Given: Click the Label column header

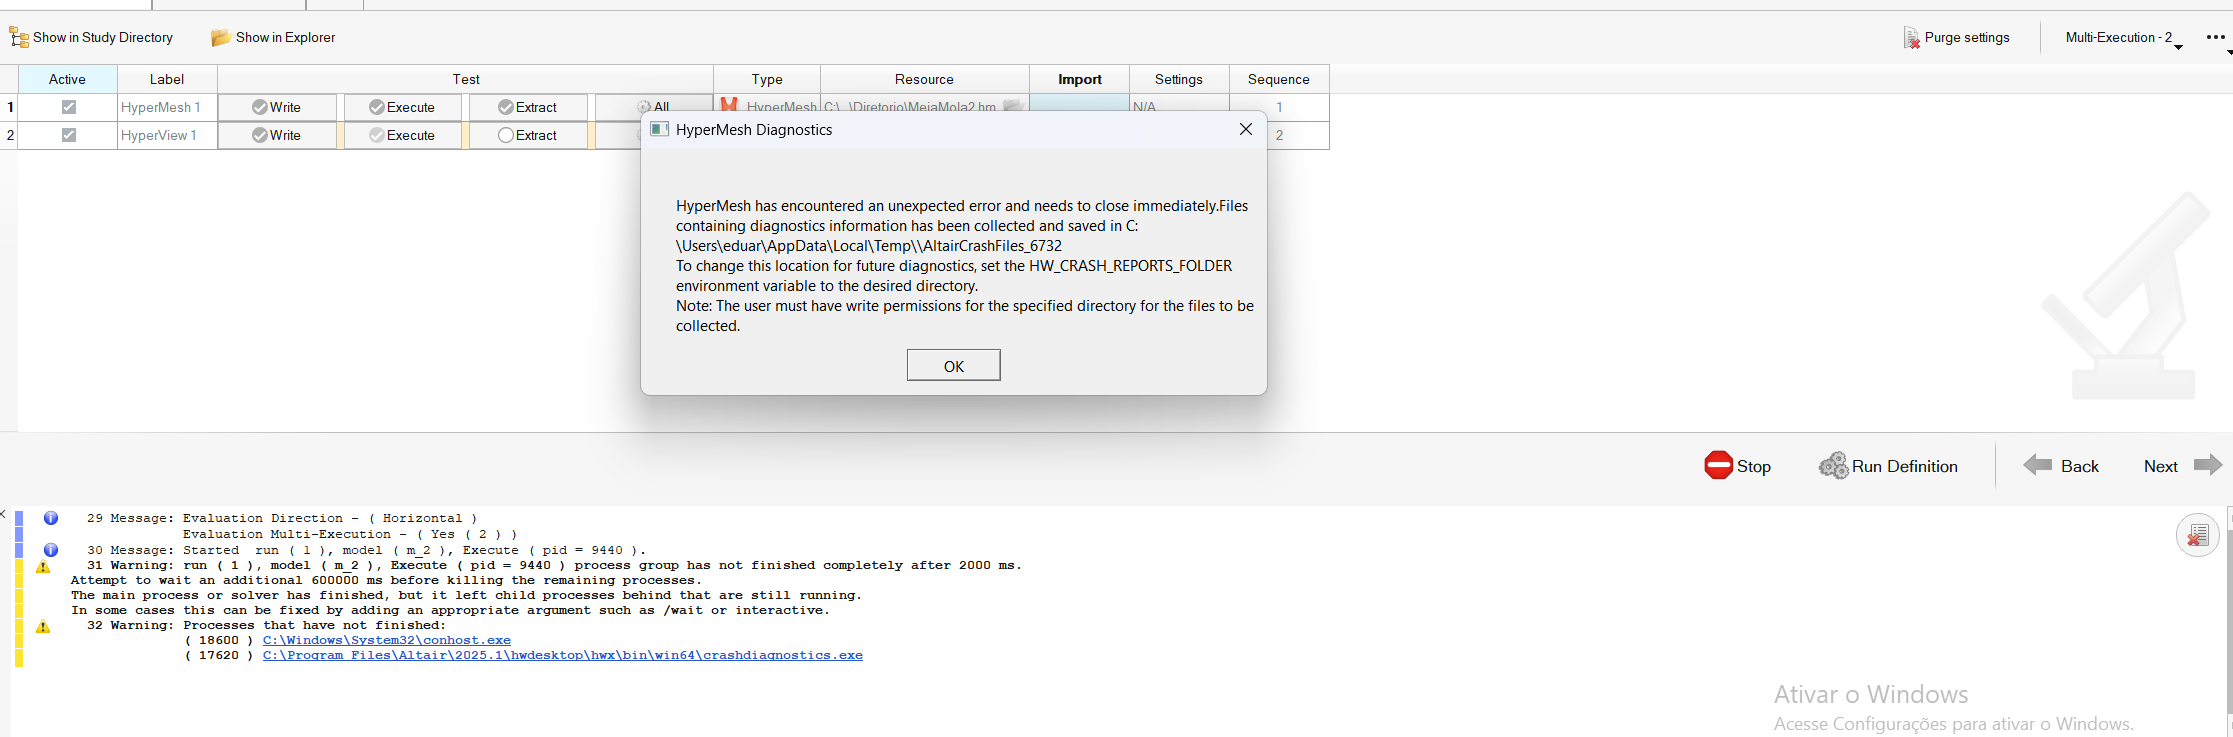Looking at the screenshot, I should point(167,79).
